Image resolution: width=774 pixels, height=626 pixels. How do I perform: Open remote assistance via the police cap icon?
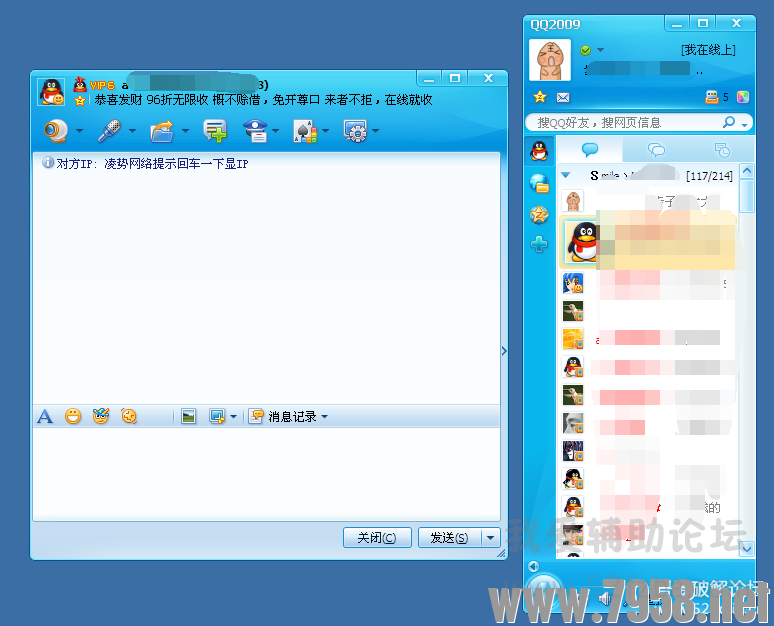pos(255,131)
